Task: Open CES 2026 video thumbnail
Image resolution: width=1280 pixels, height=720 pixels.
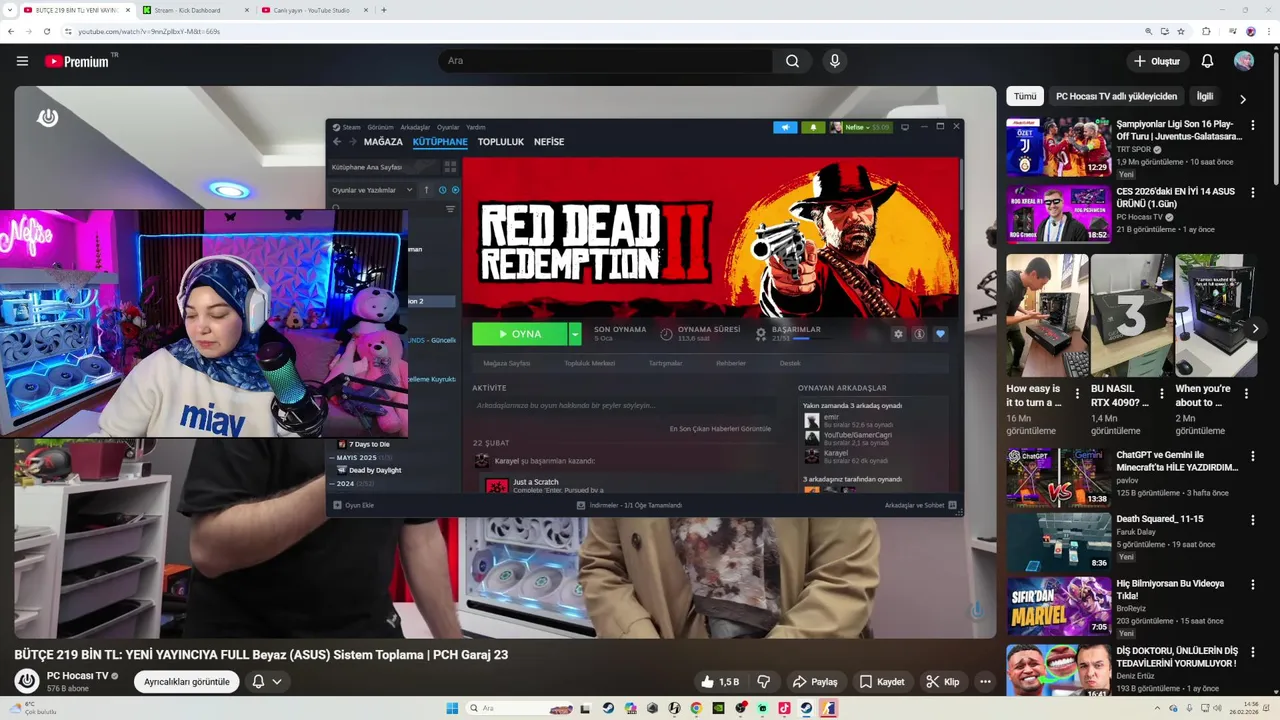Action: [1058, 214]
